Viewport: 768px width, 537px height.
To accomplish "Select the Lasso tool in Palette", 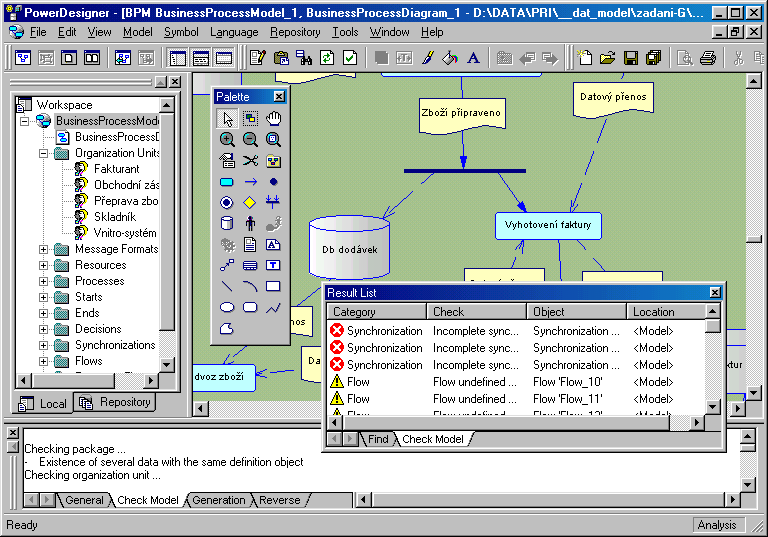I will click(x=250, y=119).
